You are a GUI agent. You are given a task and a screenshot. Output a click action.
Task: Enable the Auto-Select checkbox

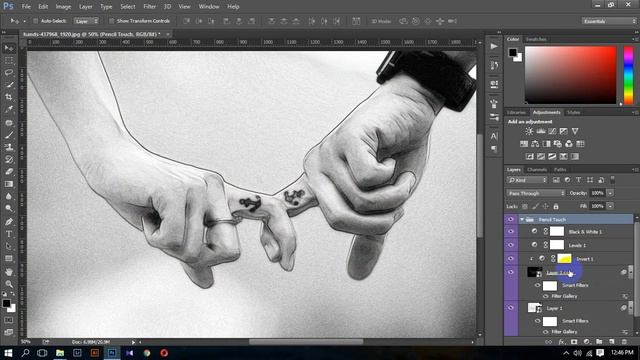click(x=36, y=21)
